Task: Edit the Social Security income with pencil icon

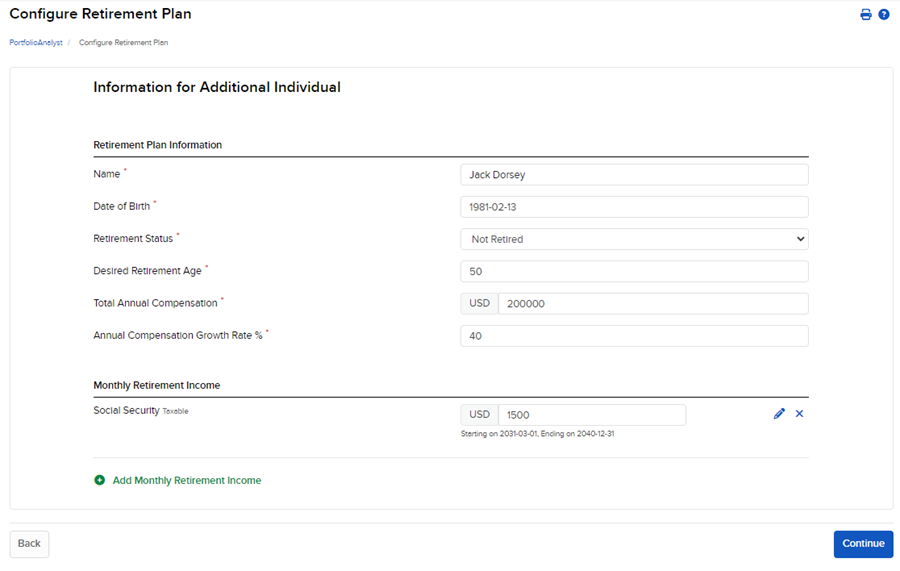Action: click(x=779, y=414)
